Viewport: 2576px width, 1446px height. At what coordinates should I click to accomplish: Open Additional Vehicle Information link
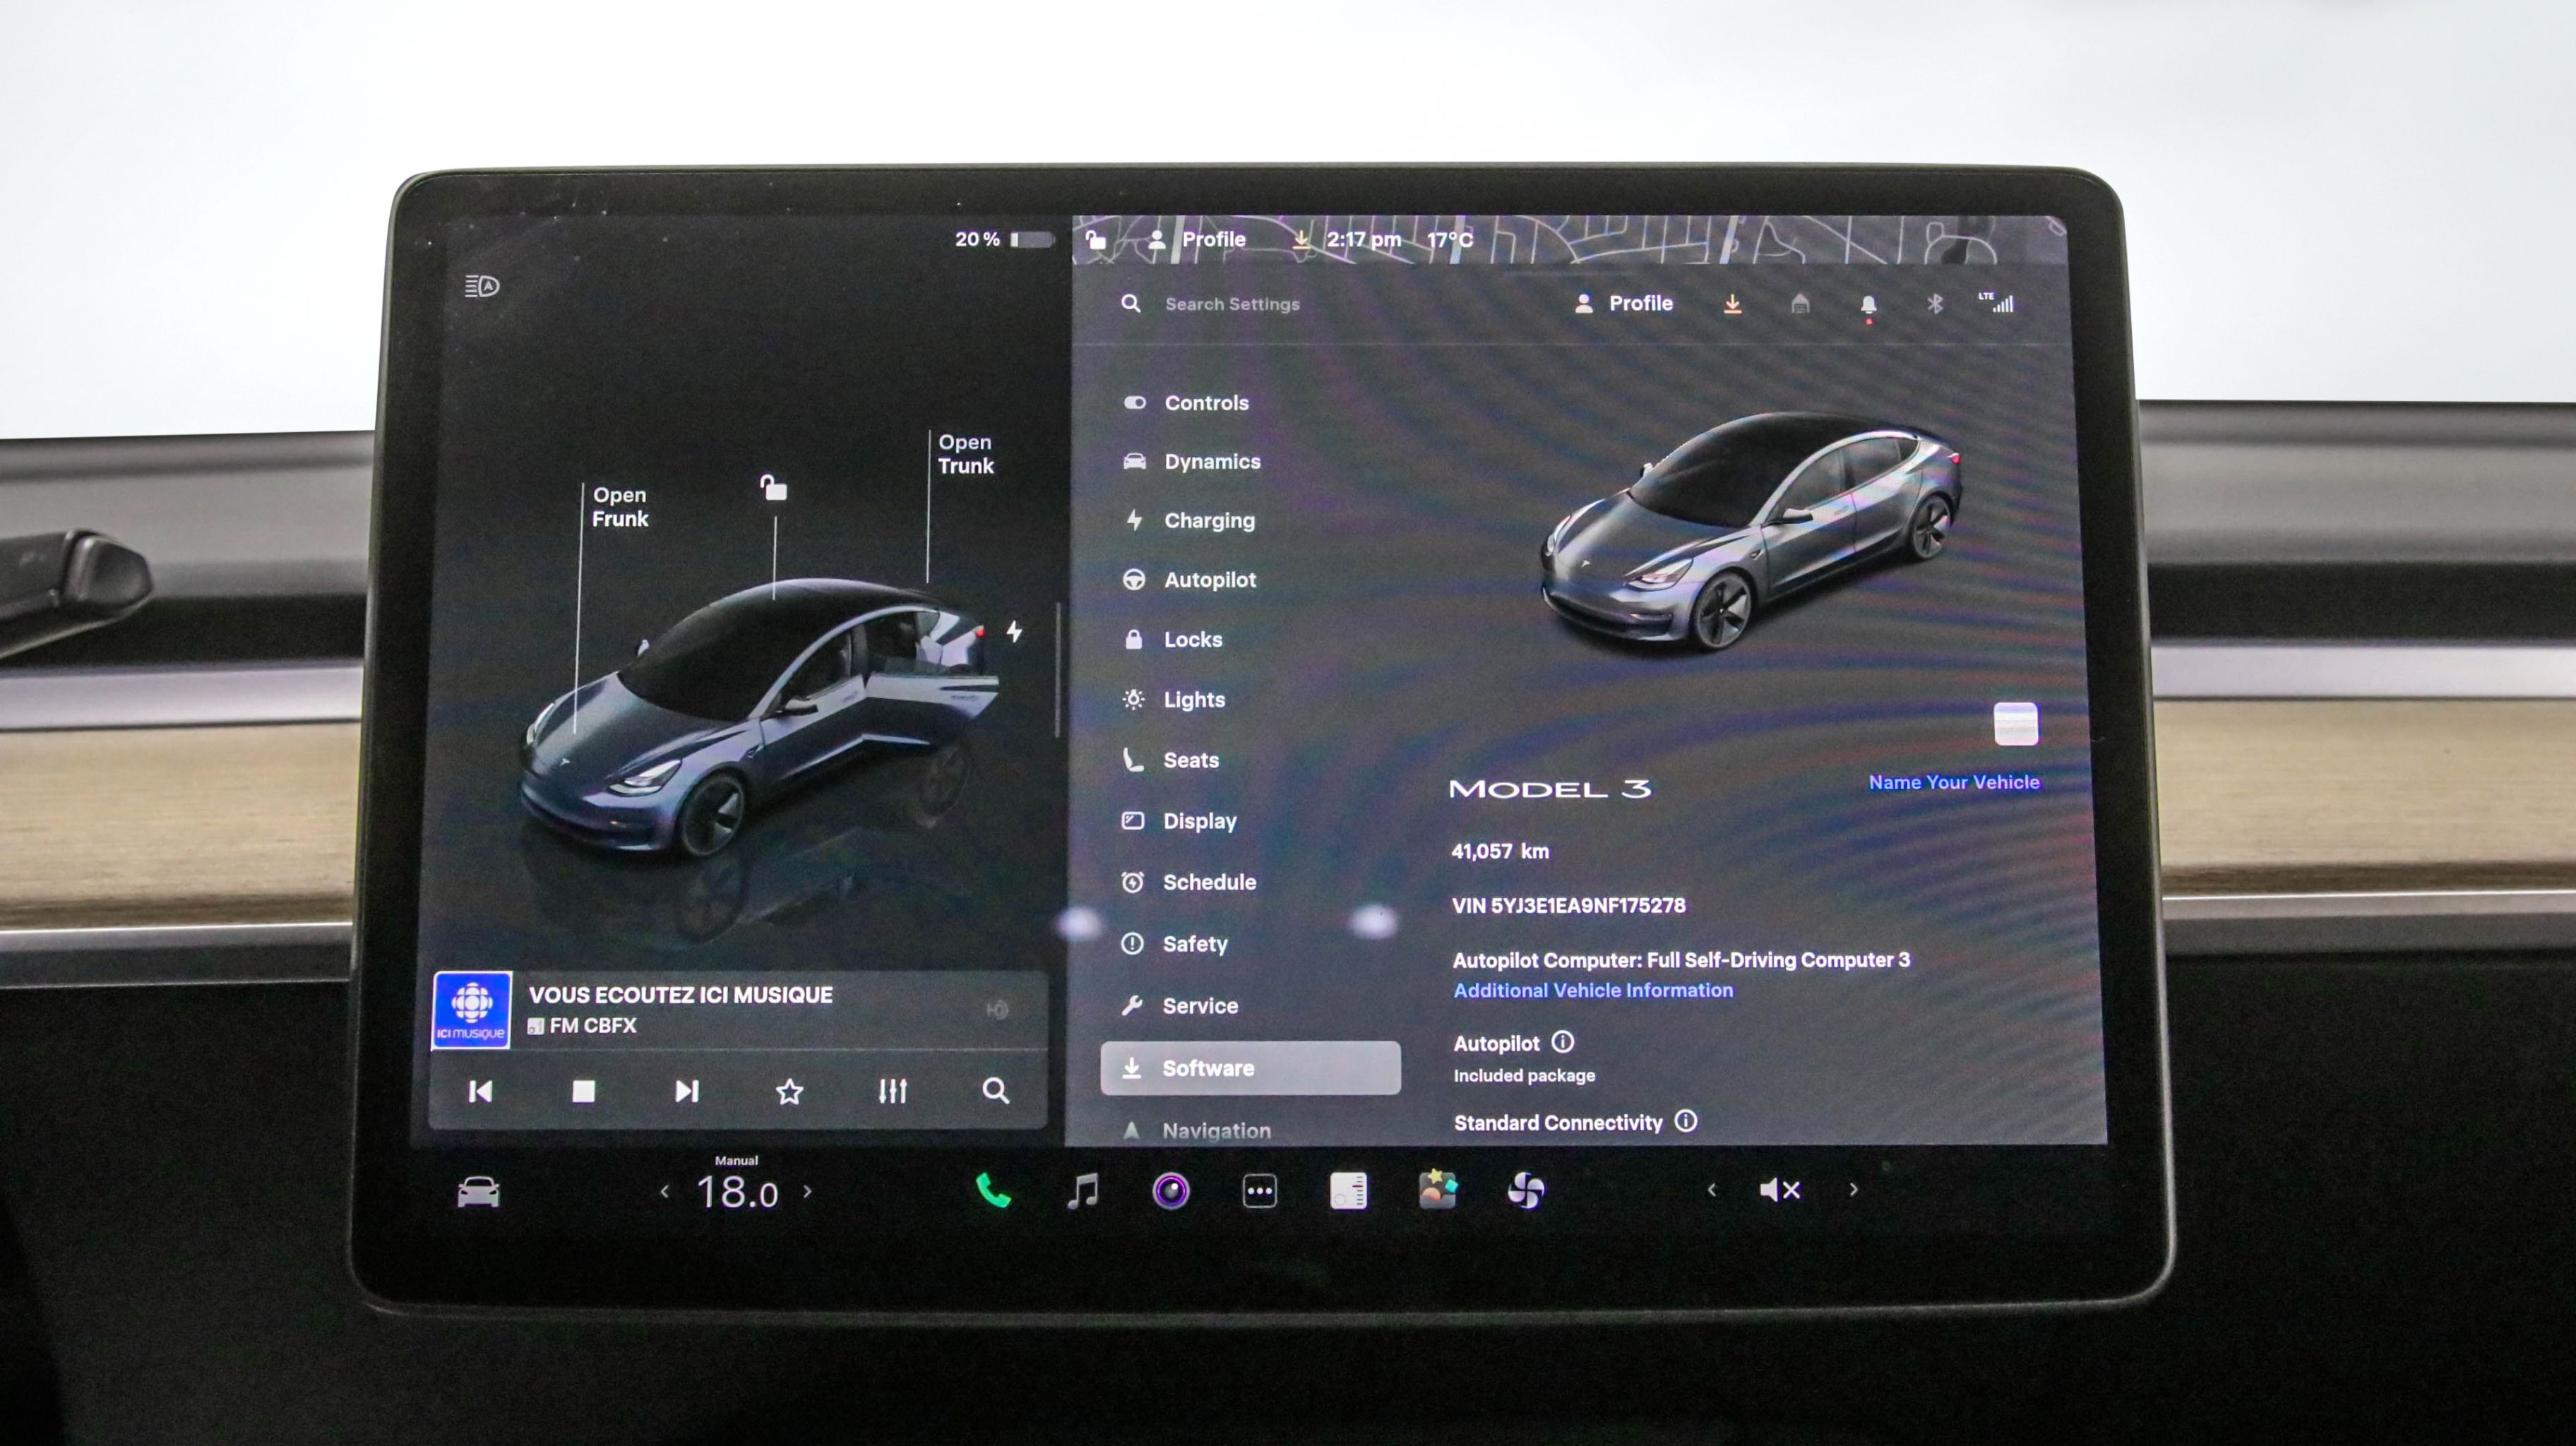click(x=1592, y=990)
